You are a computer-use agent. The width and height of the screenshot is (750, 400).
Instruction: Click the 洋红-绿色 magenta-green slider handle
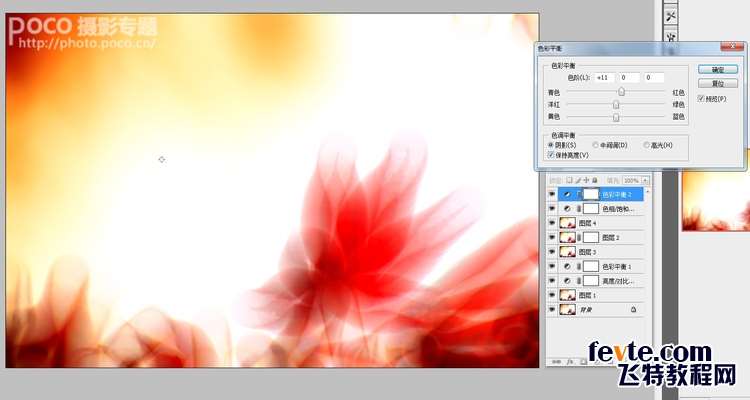coord(616,104)
